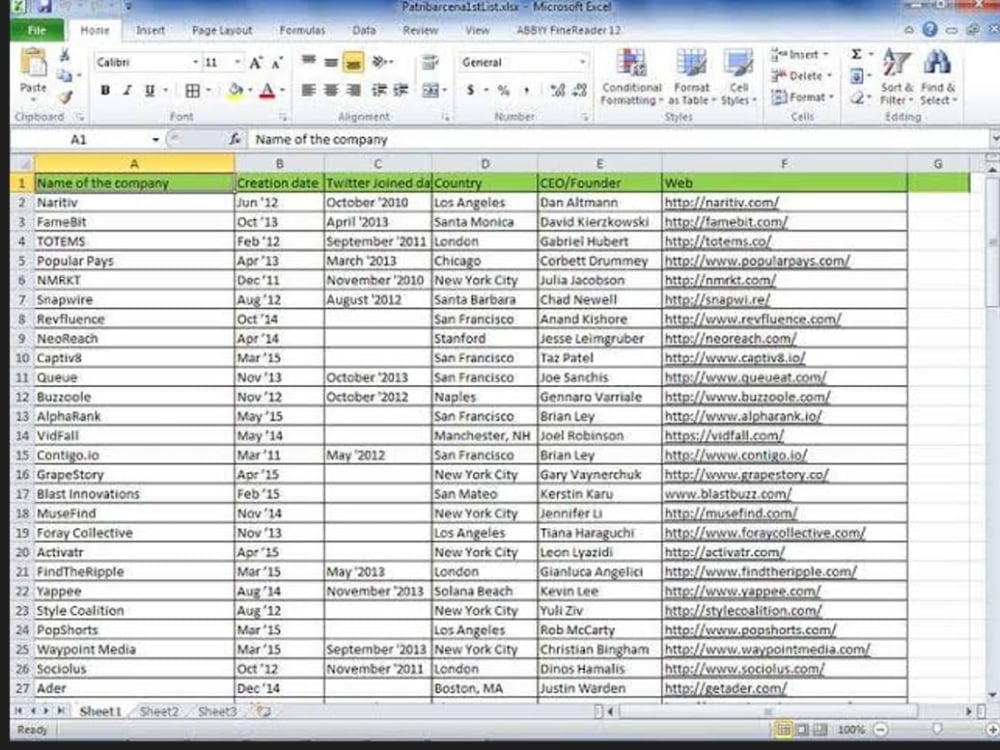The image size is (1000, 750).
Task: Select Top Align in Alignment group
Action: [309, 61]
